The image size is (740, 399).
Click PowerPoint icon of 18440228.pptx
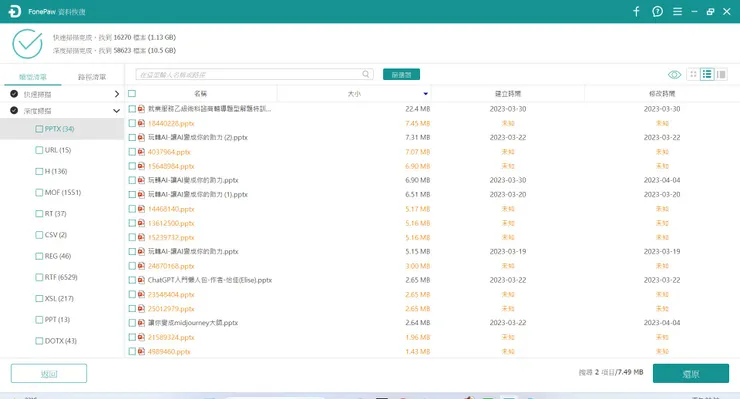[141, 123]
